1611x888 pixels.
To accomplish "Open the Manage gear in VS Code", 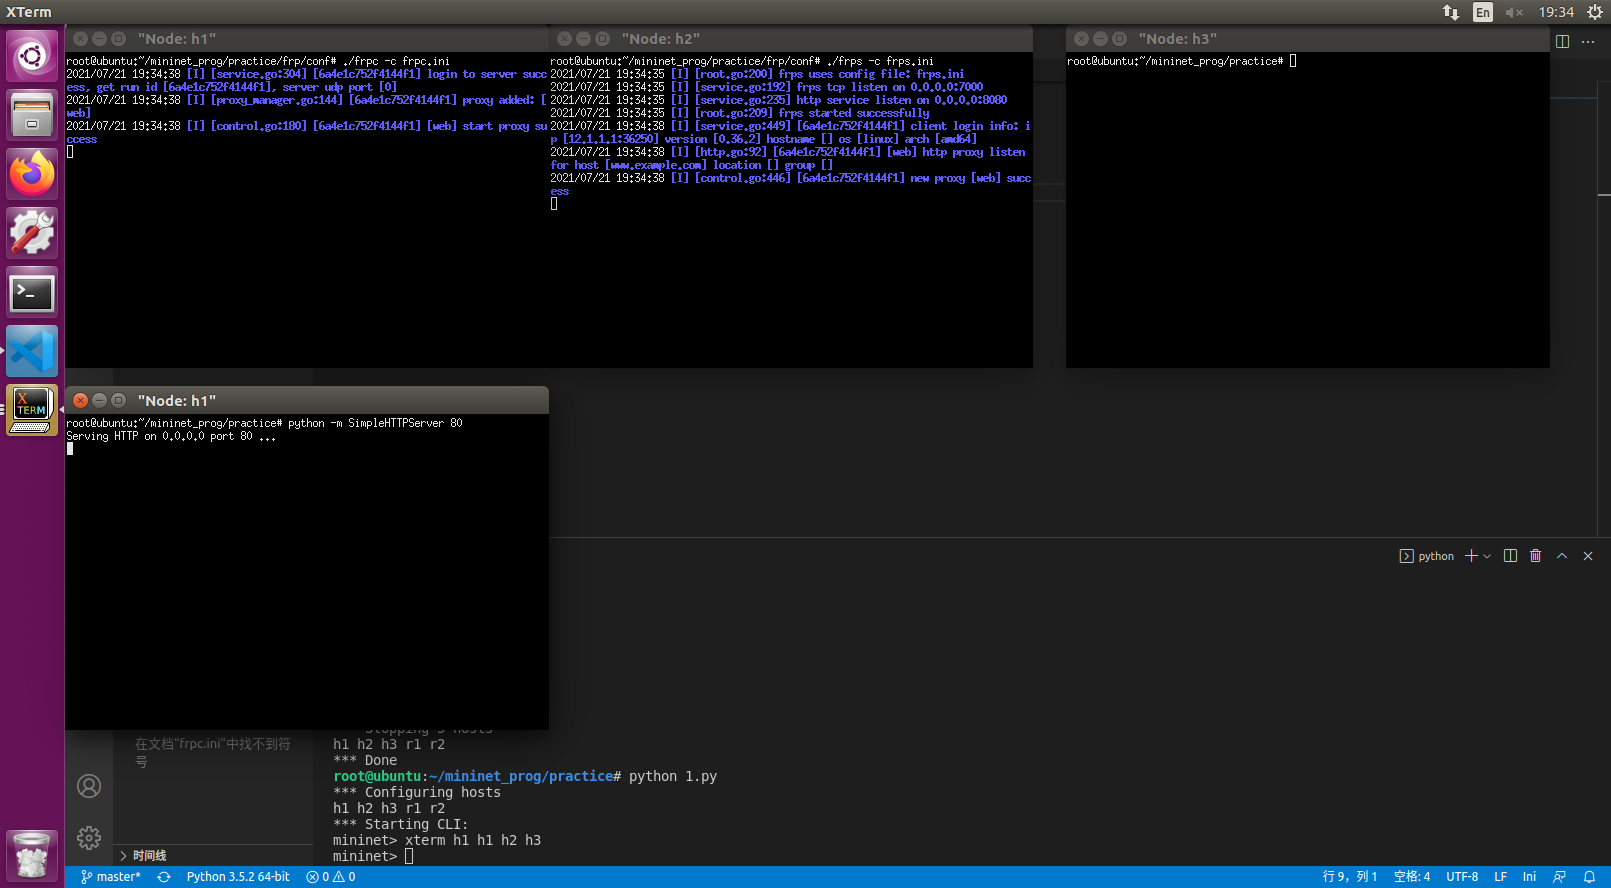I will click(89, 837).
